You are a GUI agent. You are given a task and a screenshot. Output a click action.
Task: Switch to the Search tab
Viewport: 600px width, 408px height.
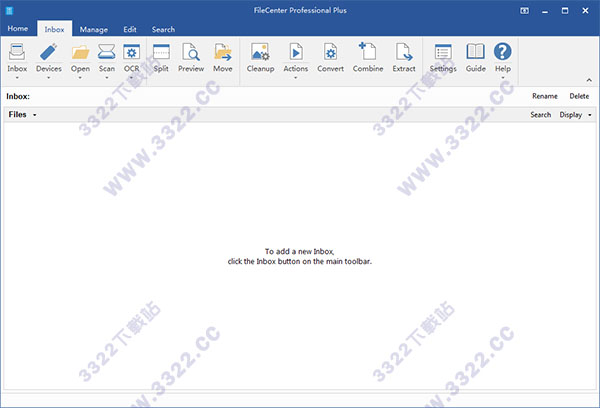[163, 29]
